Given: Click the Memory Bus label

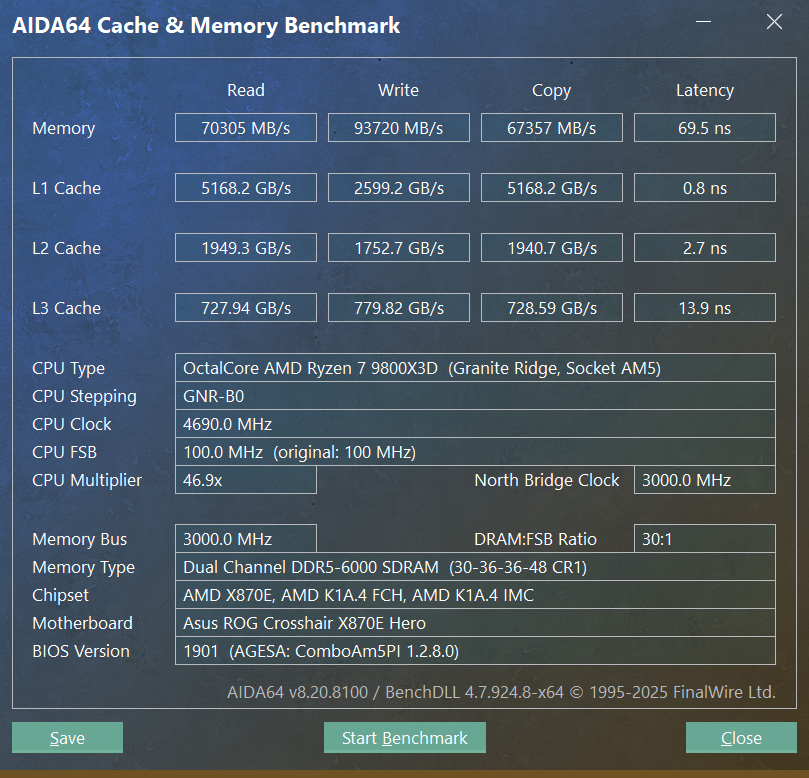Looking at the screenshot, I should pos(79,539).
